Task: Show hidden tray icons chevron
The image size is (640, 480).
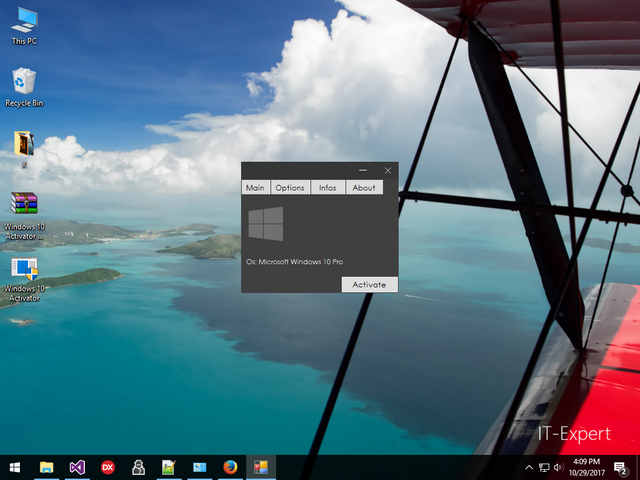Action: (x=529, y=467)
